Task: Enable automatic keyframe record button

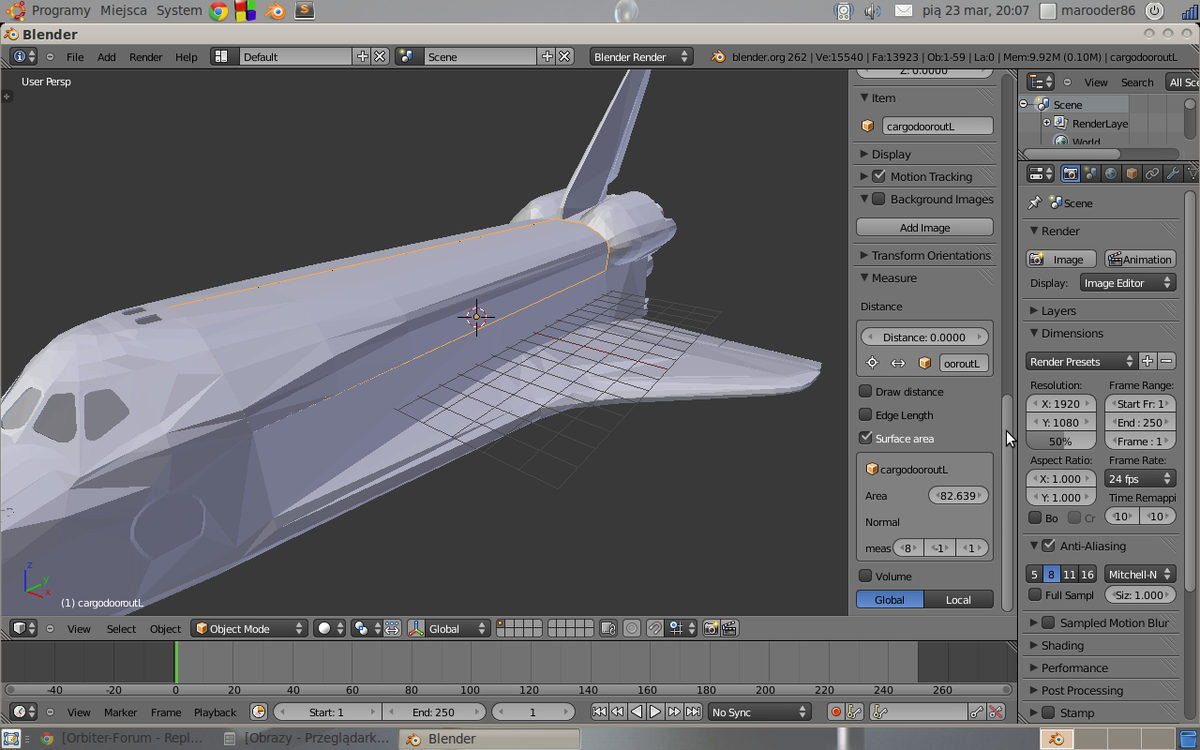Action: [x=836, y=712]
